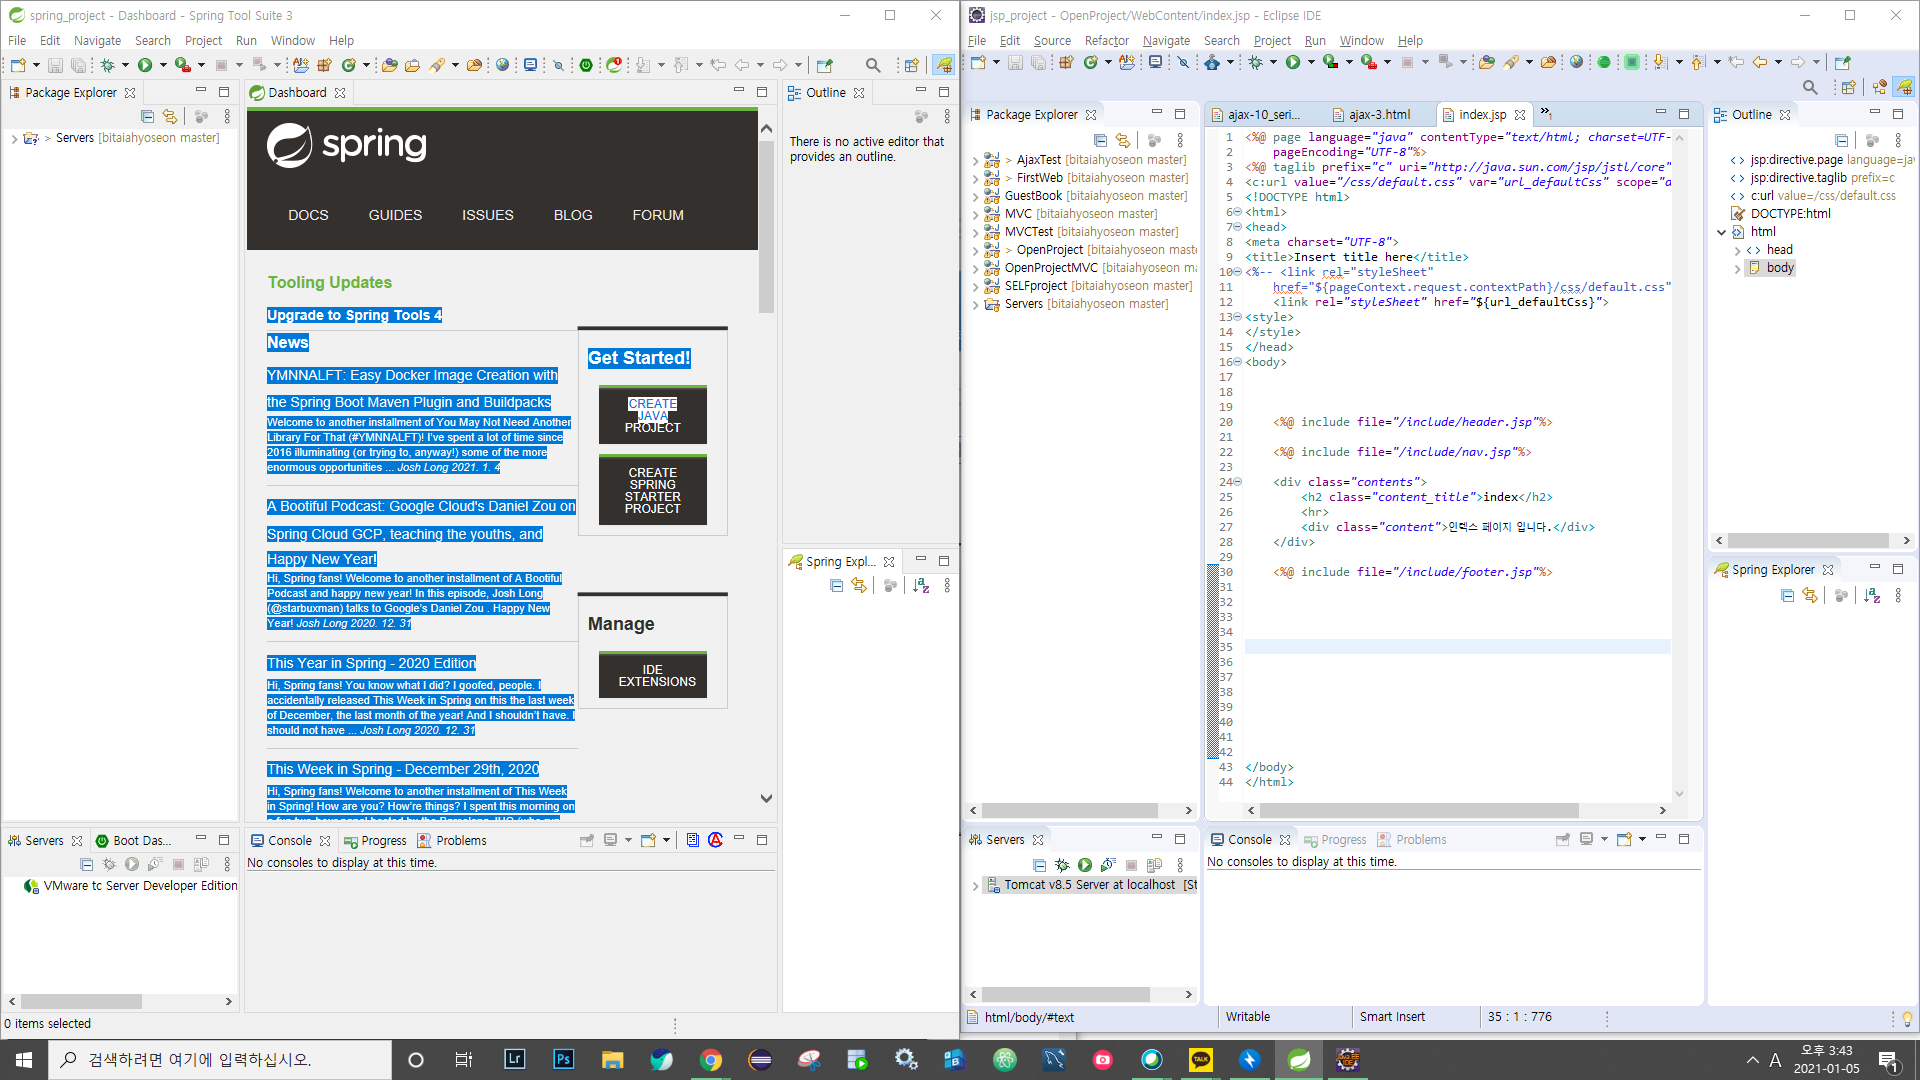Screen dimensions: 1920x1080
Task: Click Collapse All in Eclipse Package Explorer
Action: coord(1100,140)
